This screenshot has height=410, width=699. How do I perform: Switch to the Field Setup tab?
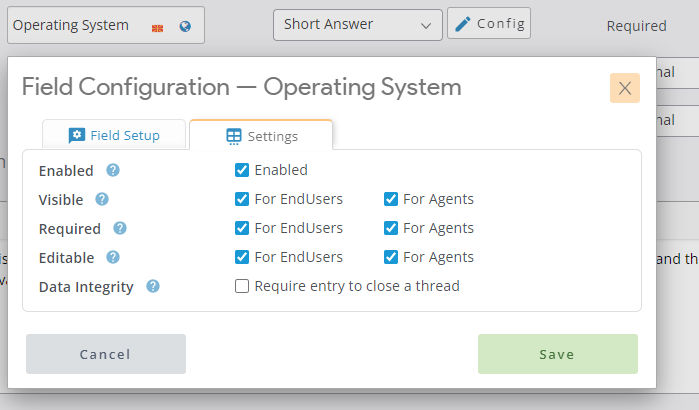(x=114, y=135)
